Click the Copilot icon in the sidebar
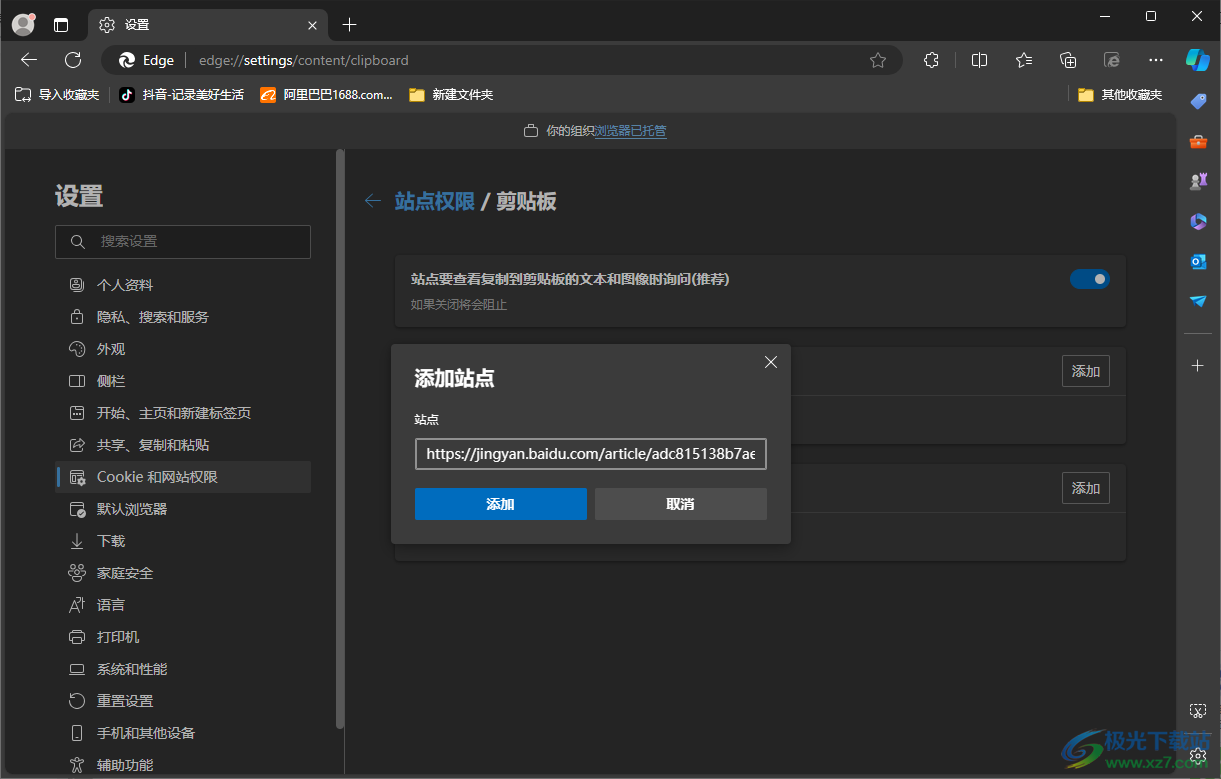 pos(1197,60)
